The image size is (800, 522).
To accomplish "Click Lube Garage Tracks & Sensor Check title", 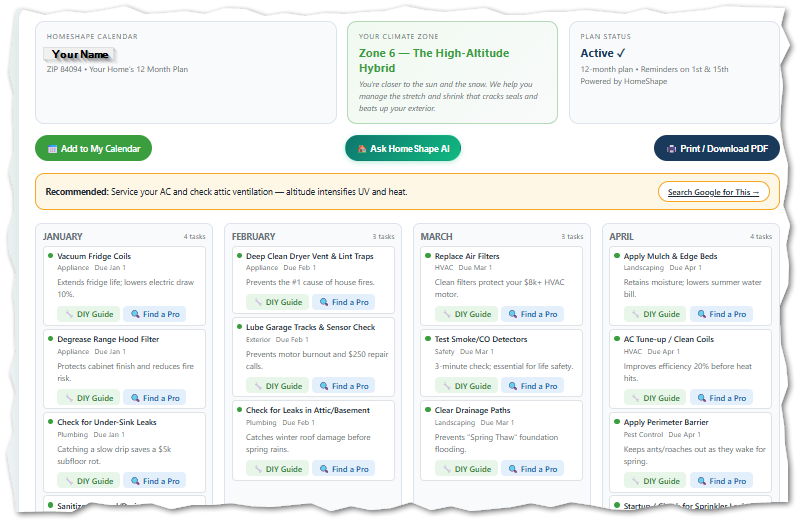I will [x=310, y=327].
